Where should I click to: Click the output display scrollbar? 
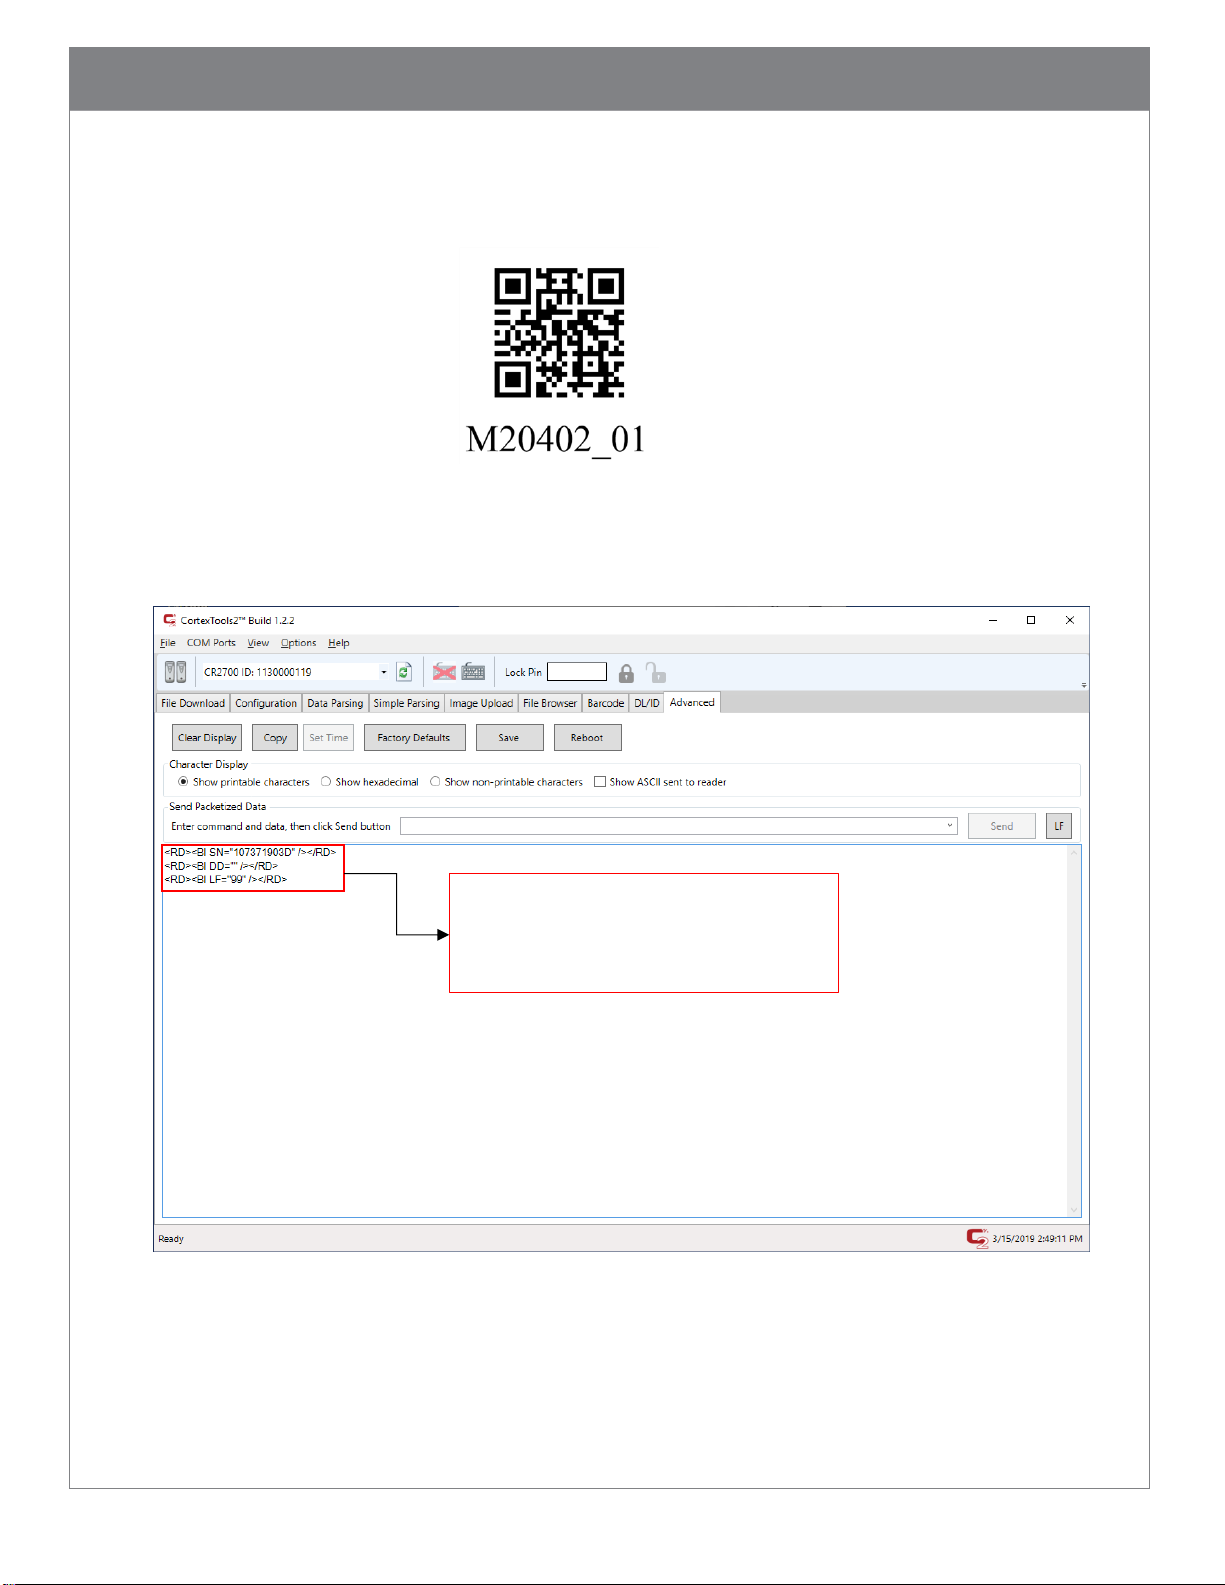coord(1074,1031)
